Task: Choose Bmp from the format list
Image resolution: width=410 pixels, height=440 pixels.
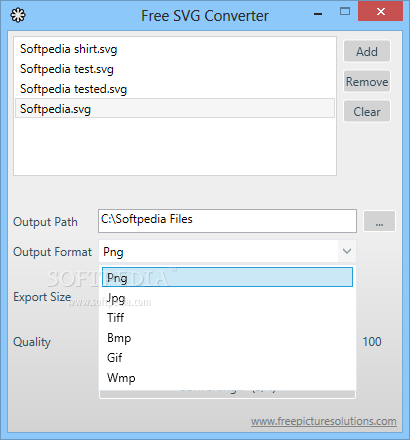Action: (x=227, y=338)
